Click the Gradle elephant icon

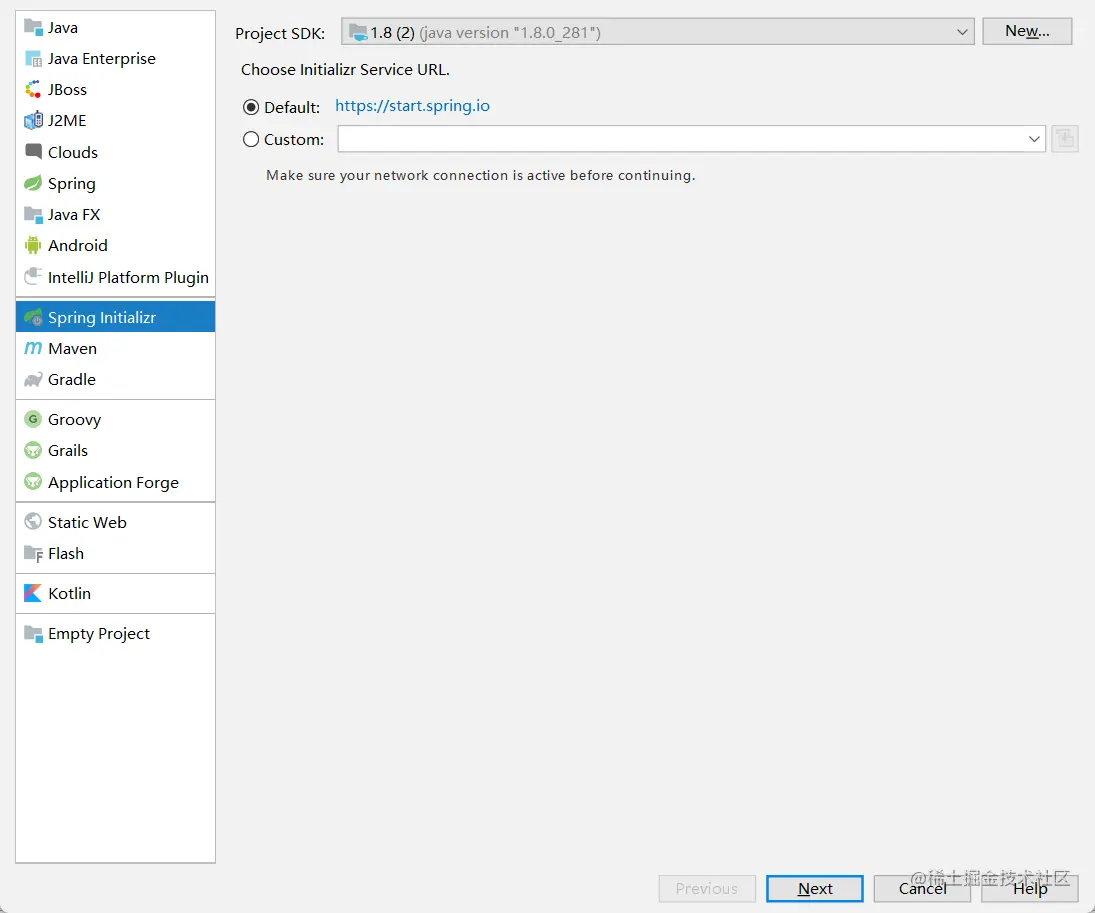point(33,379)
